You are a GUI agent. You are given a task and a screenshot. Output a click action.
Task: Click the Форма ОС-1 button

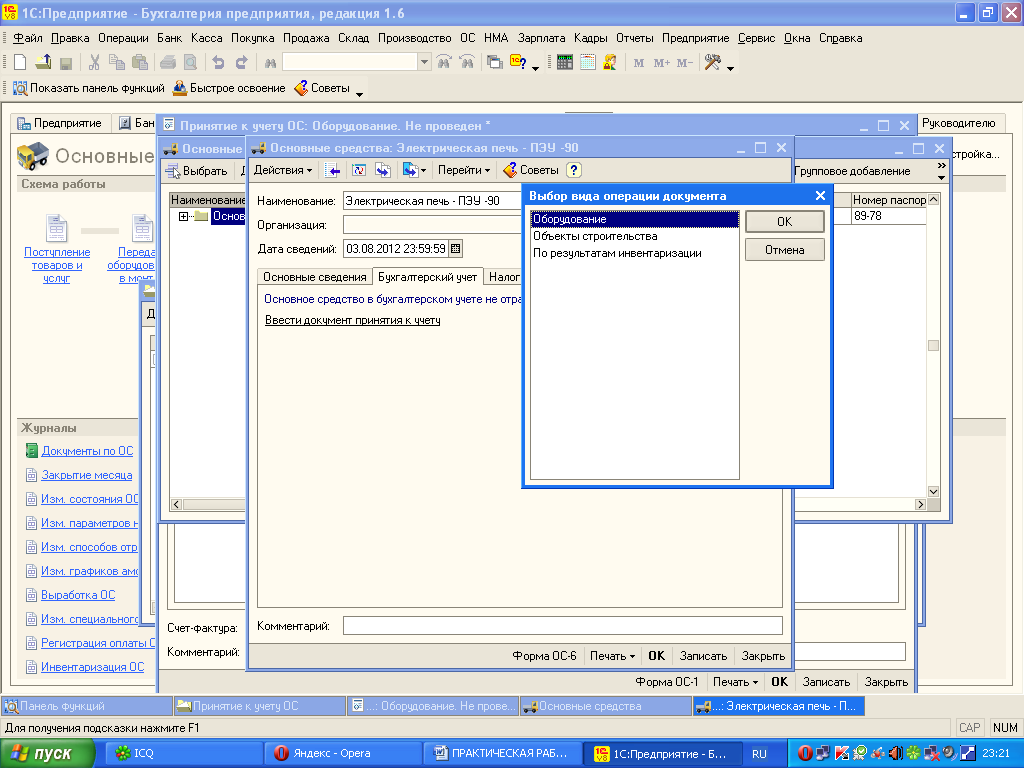coord(667,682)
